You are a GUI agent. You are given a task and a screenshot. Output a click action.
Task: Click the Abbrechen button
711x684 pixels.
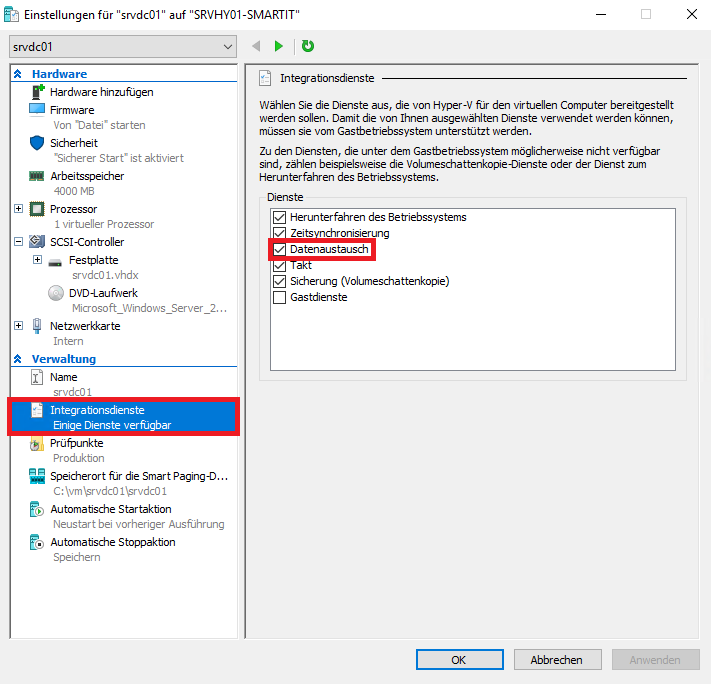pyautogui.click(x=556, y=660)
